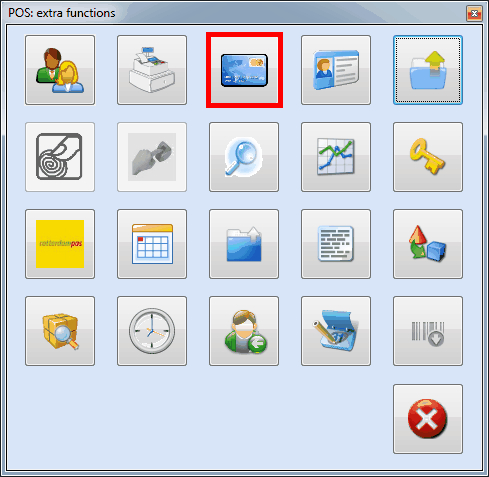Screen dimensions: 489x477
Task: Select the fingerprint scan icon
Action: coord(60,157)
